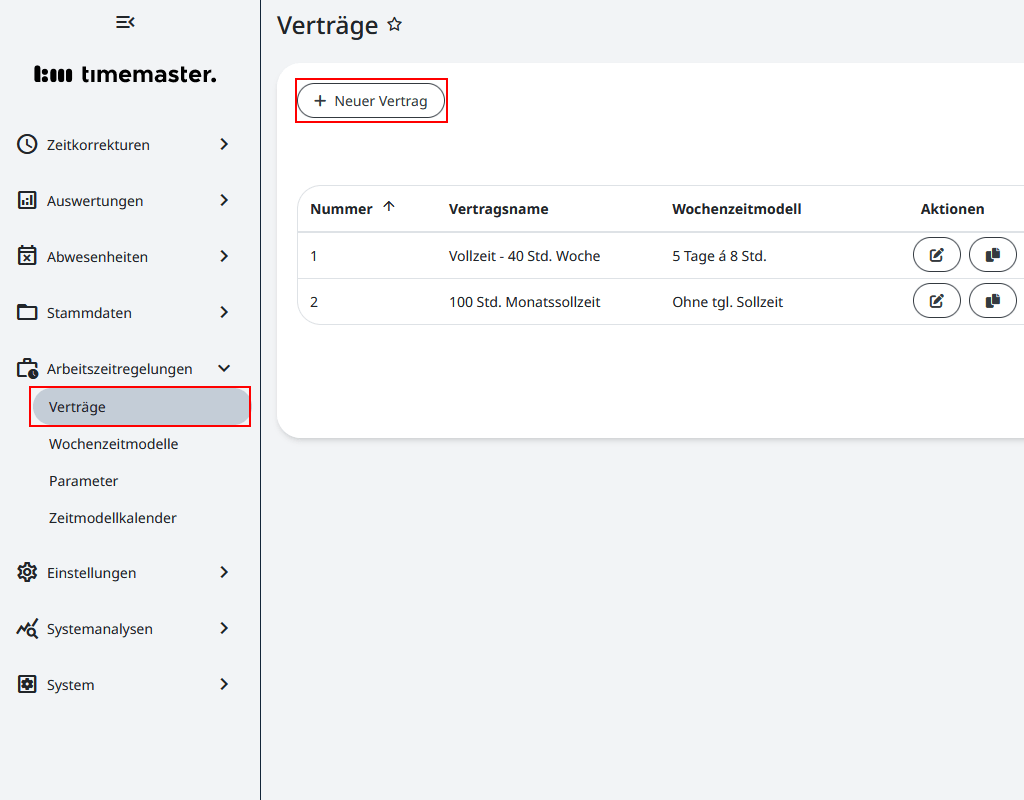Image resolution: width=1024 pixels, height=800 pixels.
Task: Open Wochenzeitmodelle in the sidebar
Action: (113, 443)
